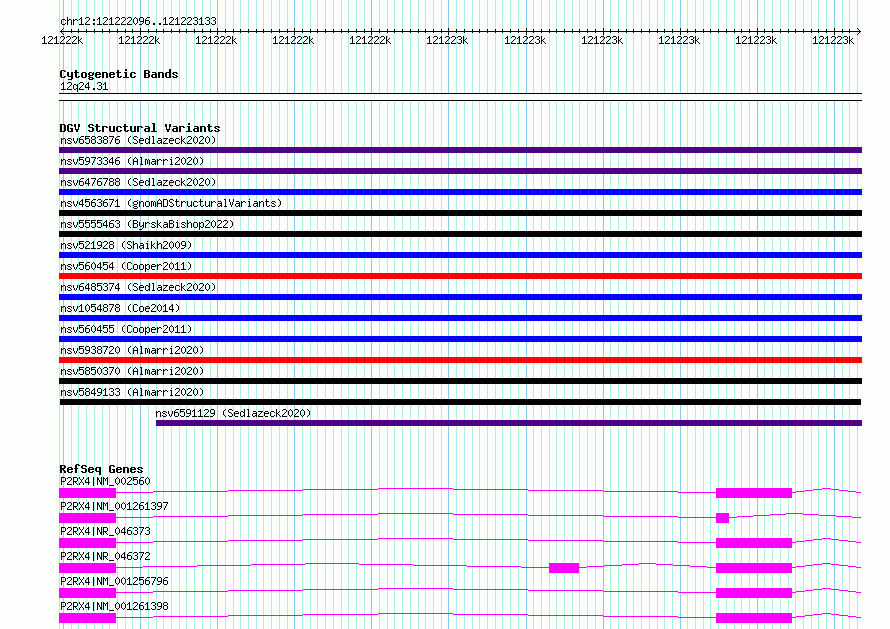890x629 pixels.
Task: Click the blue bar under nsv1054878
Action: [460, 318]
